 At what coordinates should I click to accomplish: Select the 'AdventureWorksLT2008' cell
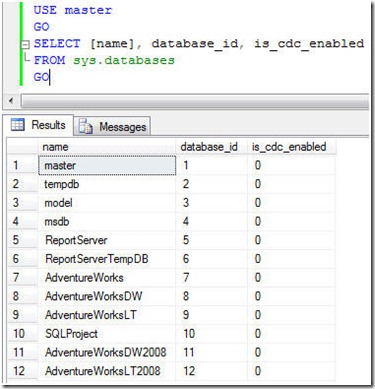coord(107,371)
